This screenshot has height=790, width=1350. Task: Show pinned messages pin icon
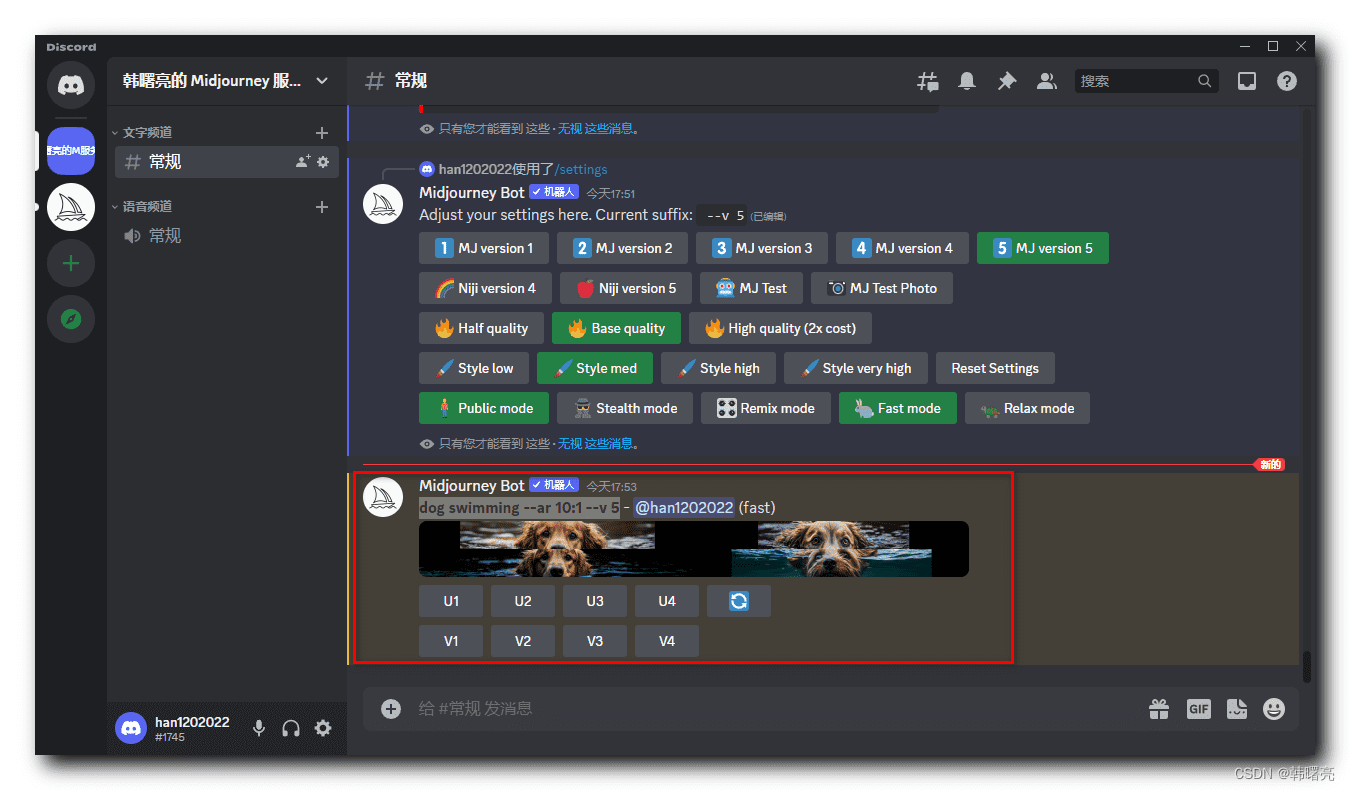pyautogui.click(x=1007, y=81)
